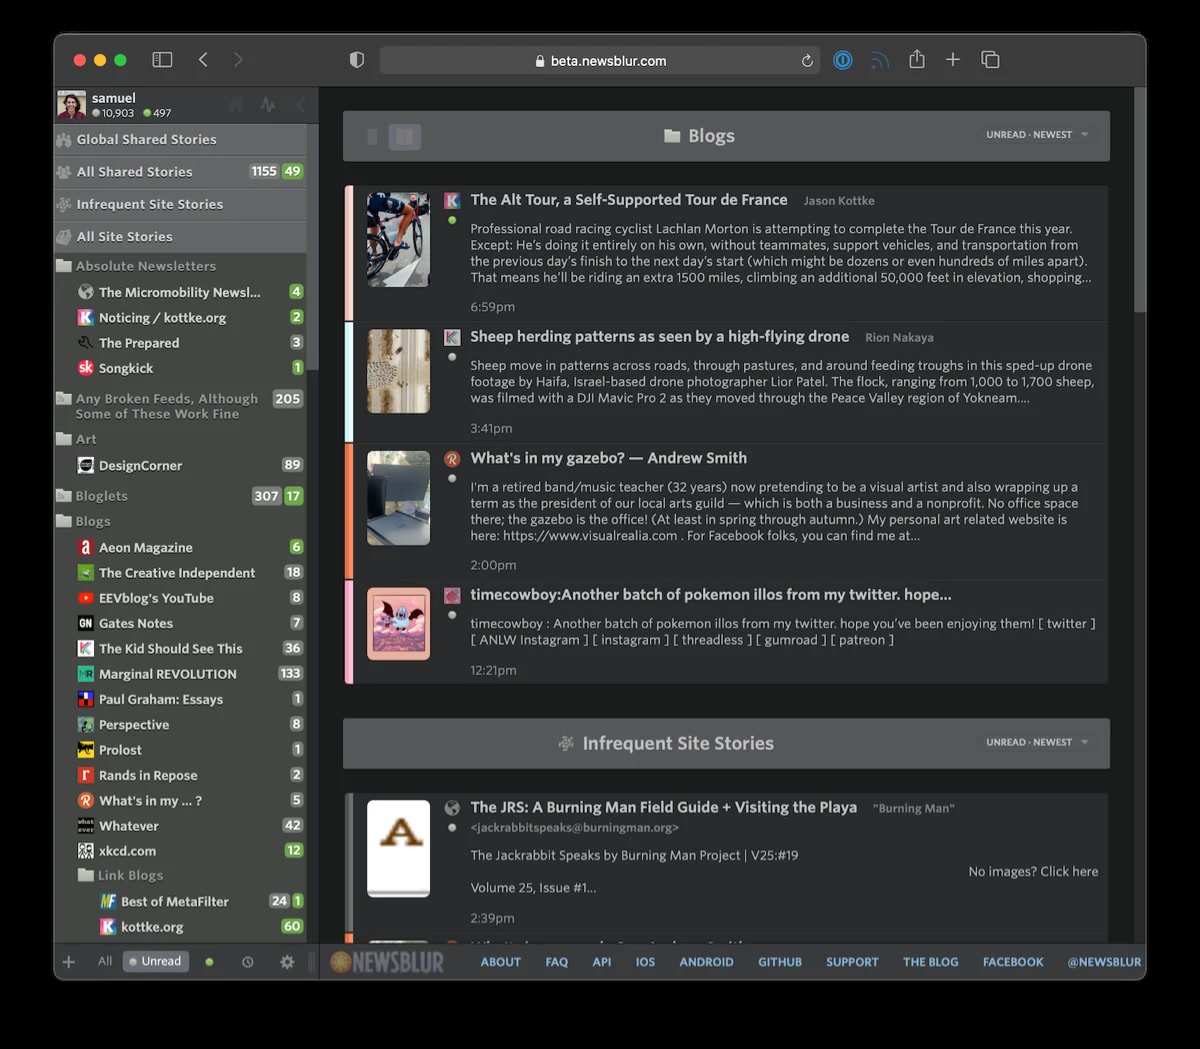Click the Rands in Repose feed icon
This screenshot has width=1200, height=1049.
tap(86, 775)
